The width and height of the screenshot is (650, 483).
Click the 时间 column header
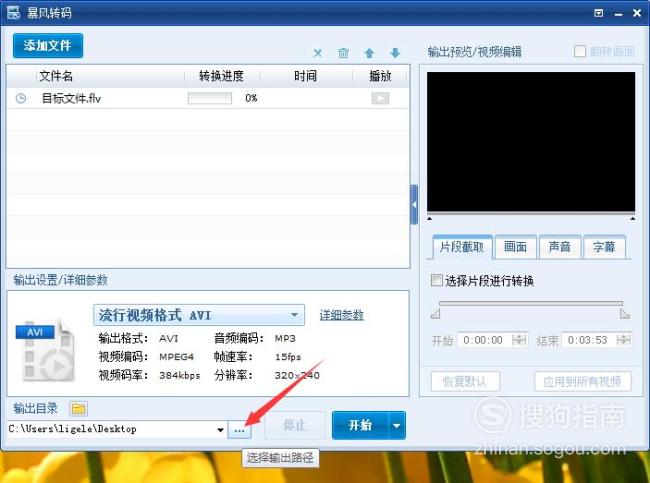[x=306, y=76]
